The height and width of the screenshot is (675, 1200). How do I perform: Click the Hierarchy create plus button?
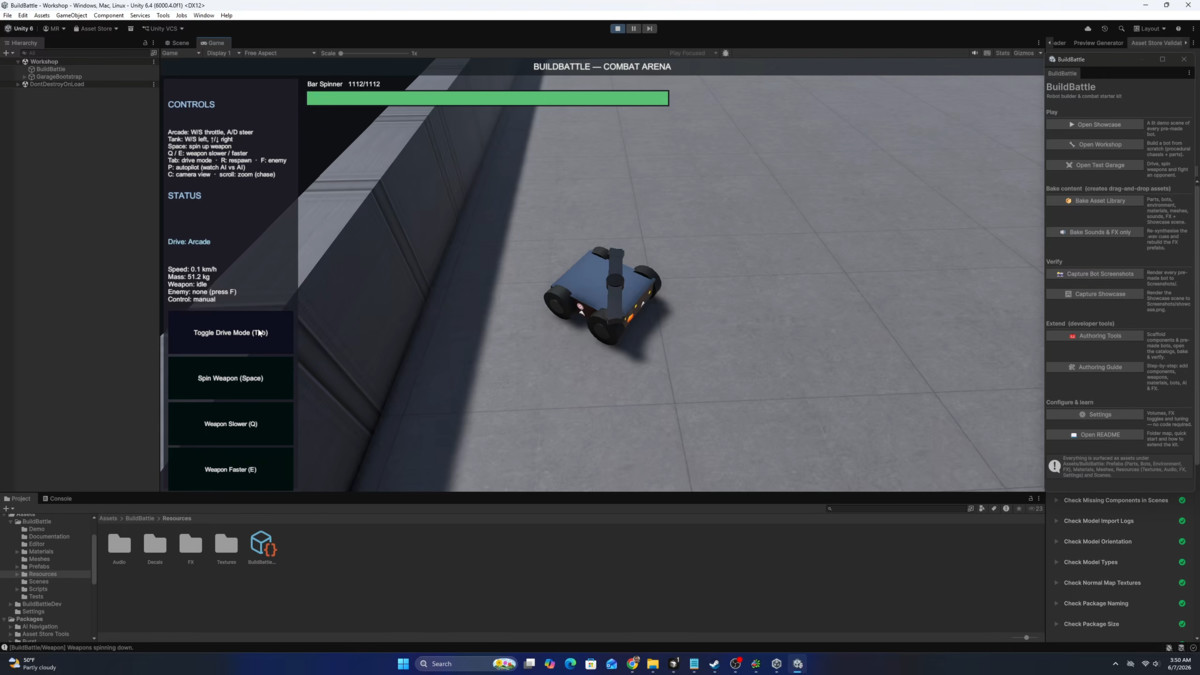coord(8,53)
